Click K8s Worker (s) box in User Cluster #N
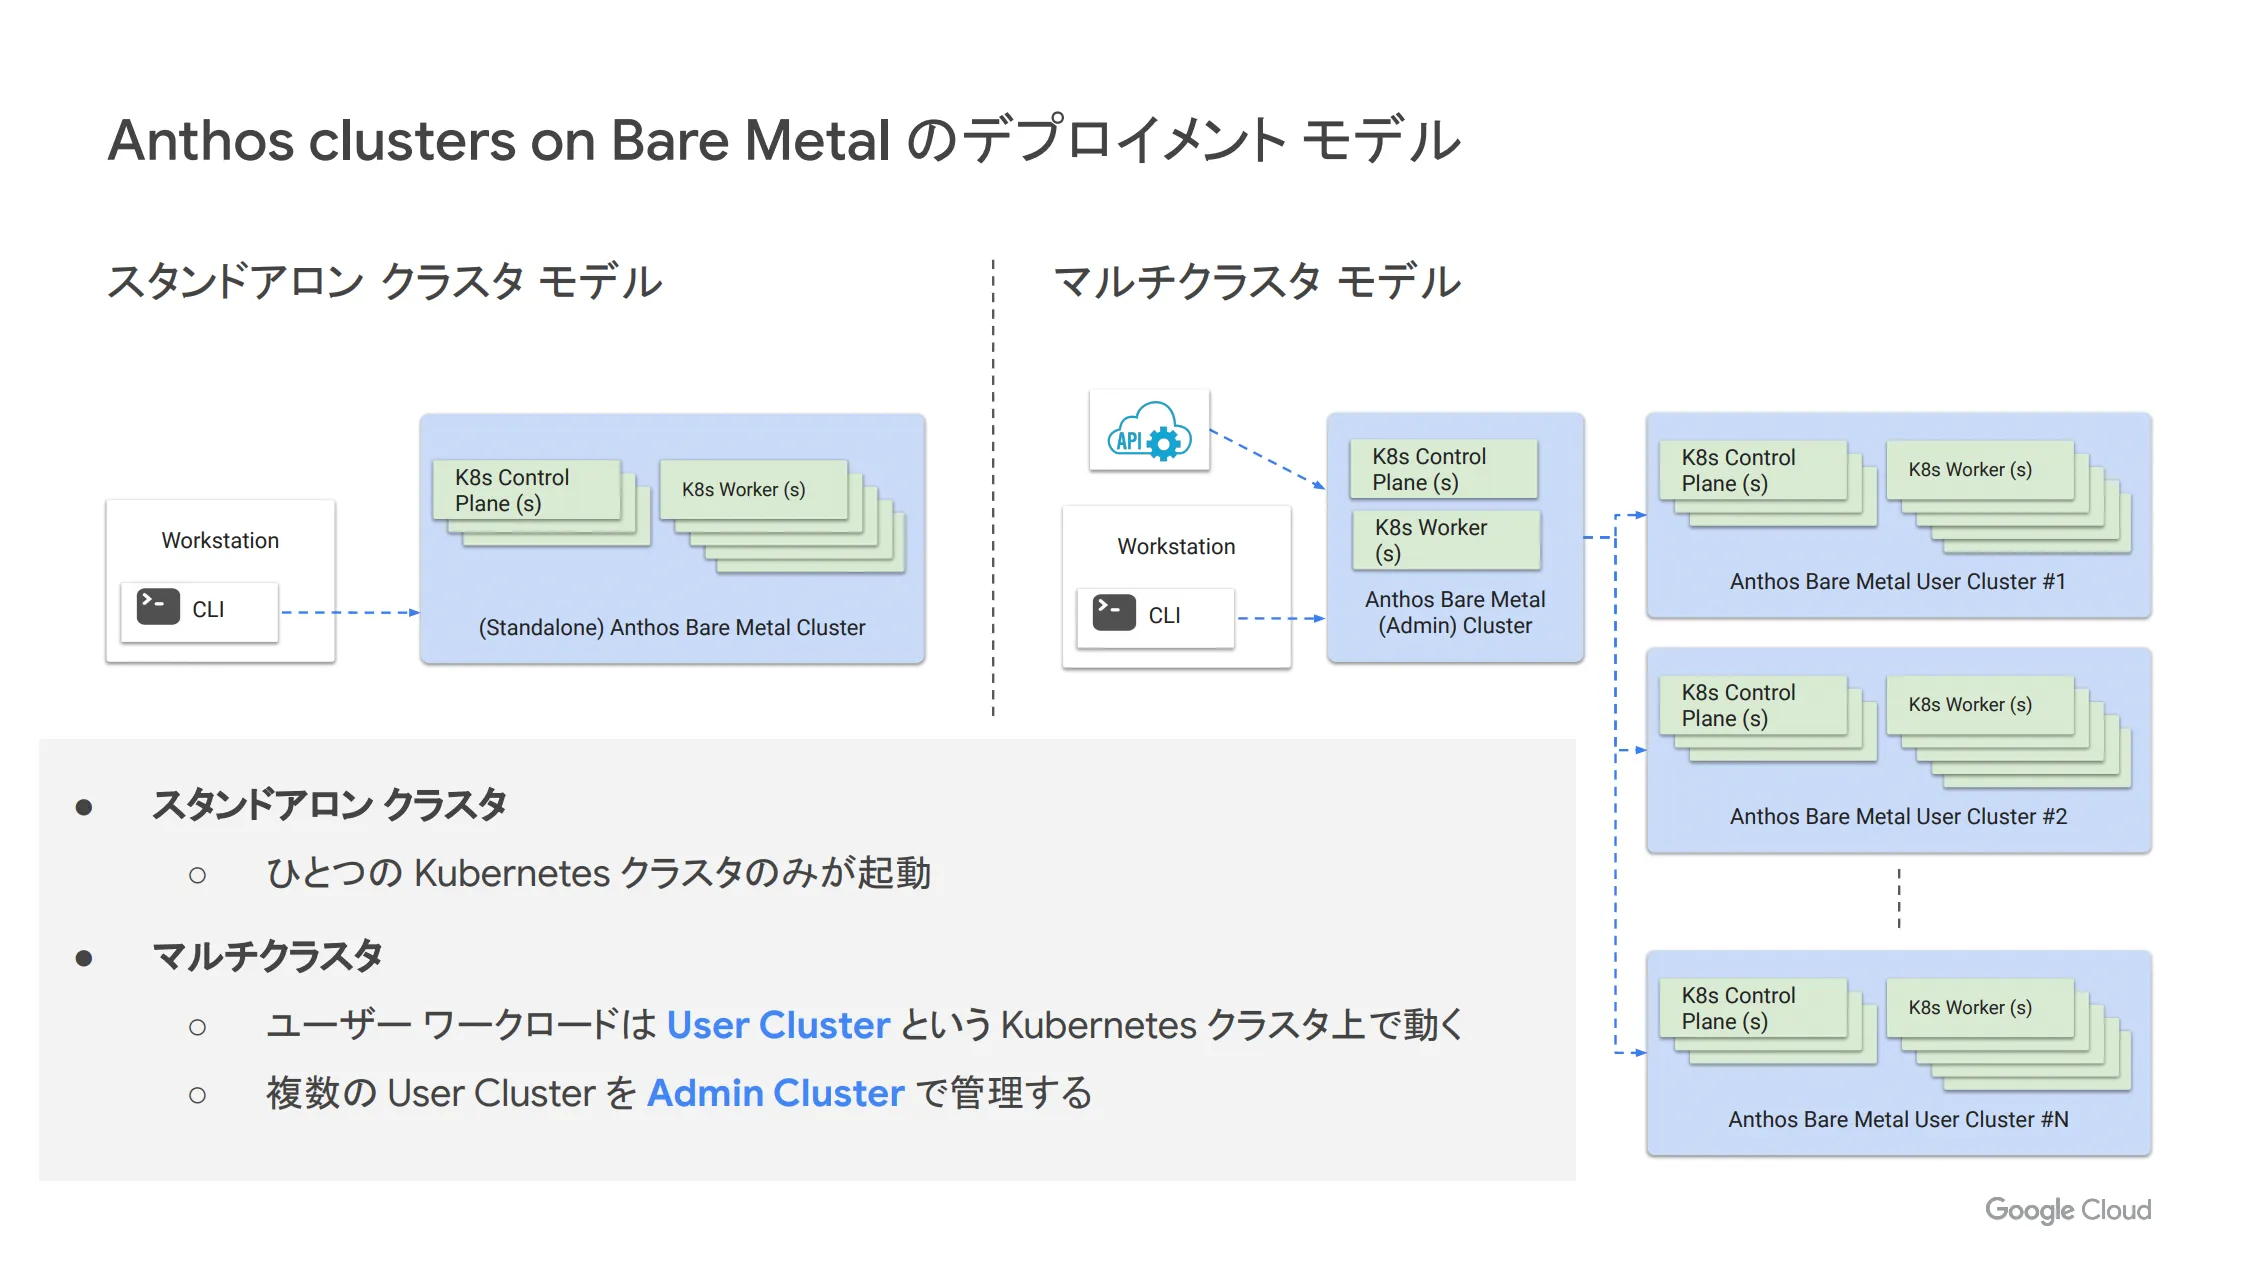The image size is (2256, 1264). pos(1980,1008)
